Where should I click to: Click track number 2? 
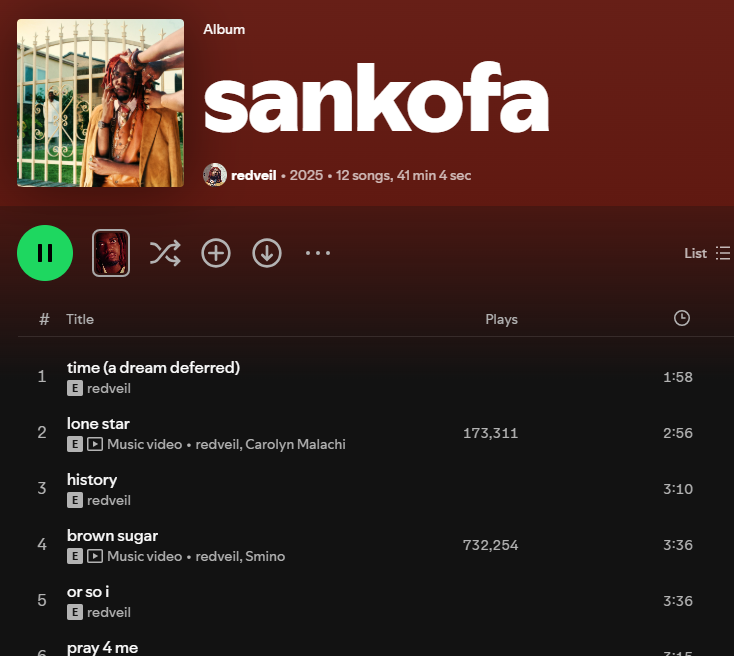[x=42, y=432]
